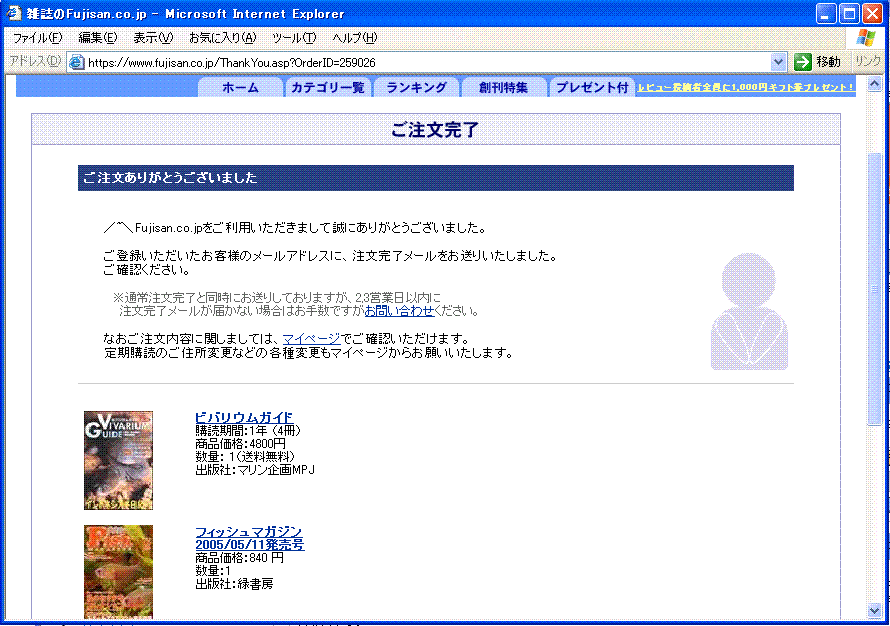Click the scrollbar up arrow

click(874, 84)
